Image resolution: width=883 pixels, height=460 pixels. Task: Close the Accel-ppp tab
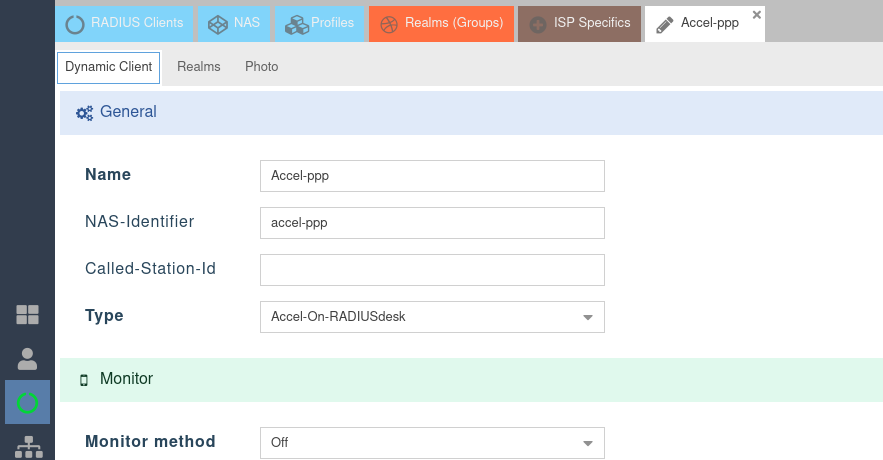(756, 15)
